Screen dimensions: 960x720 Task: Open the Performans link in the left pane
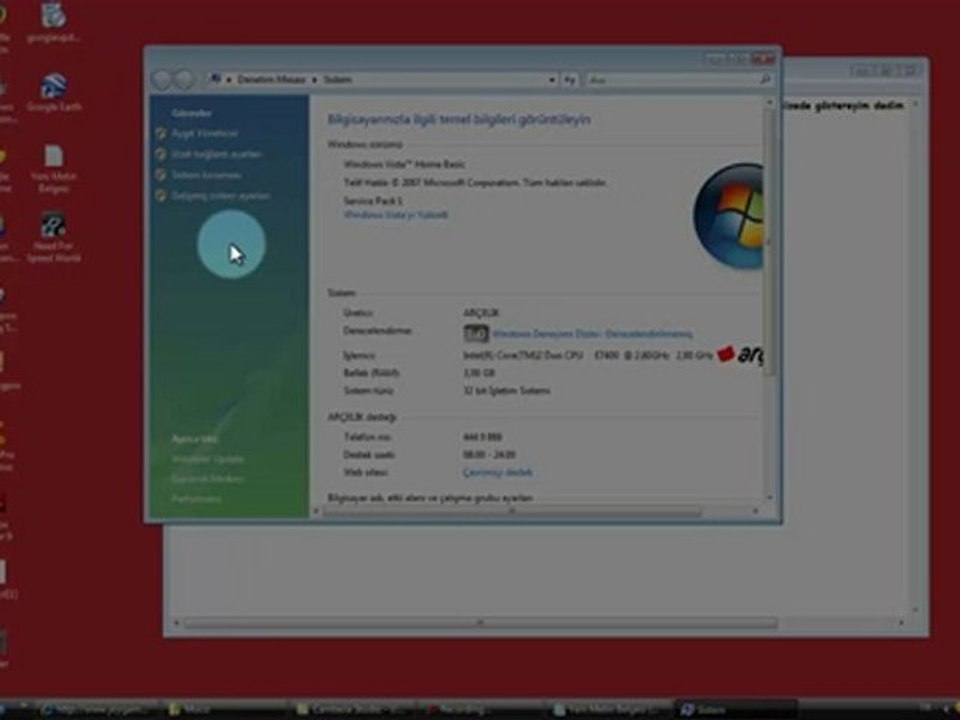196,499
